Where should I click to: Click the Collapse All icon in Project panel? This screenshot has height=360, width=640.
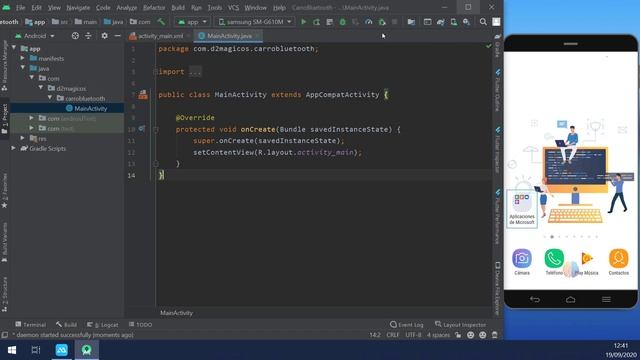click(x=88, y=36)
